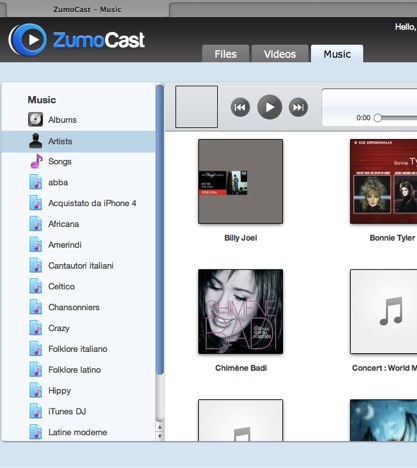417x468 pixels.
Task: Open the Concert : World Music placeholder thumbnail
Action: [383, 311]
